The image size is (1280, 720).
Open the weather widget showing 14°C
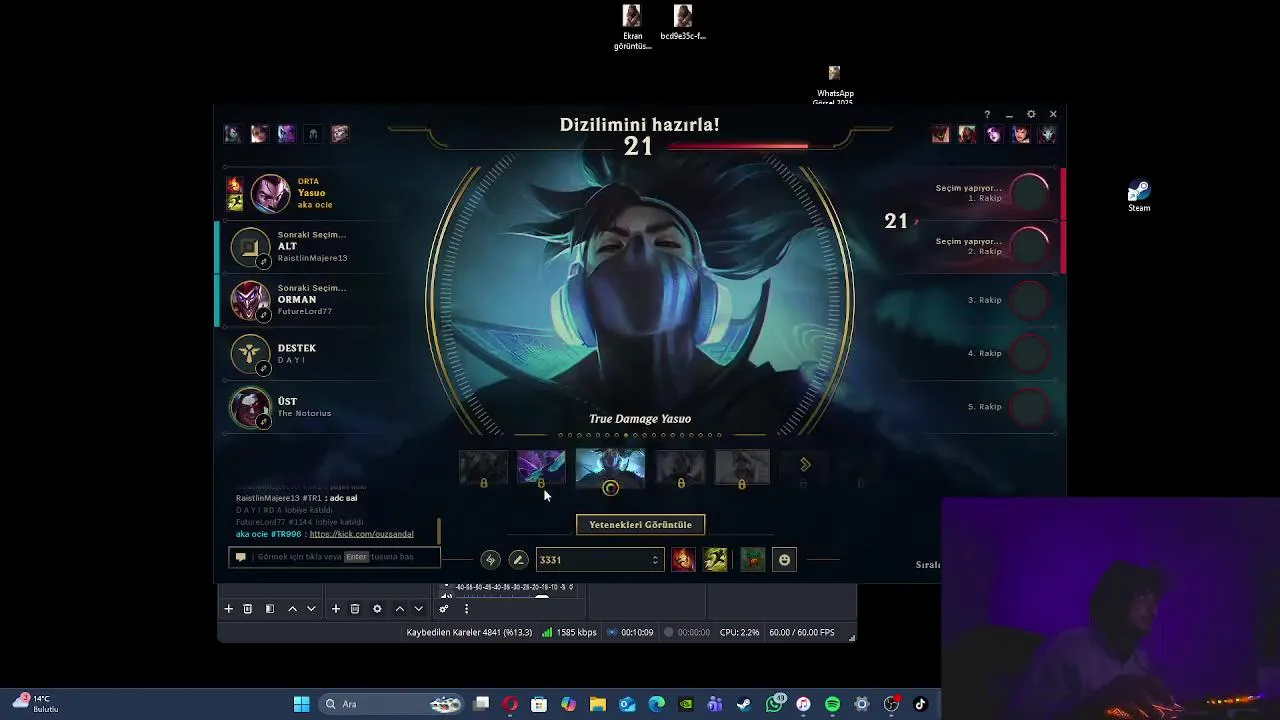click(36, 703)
